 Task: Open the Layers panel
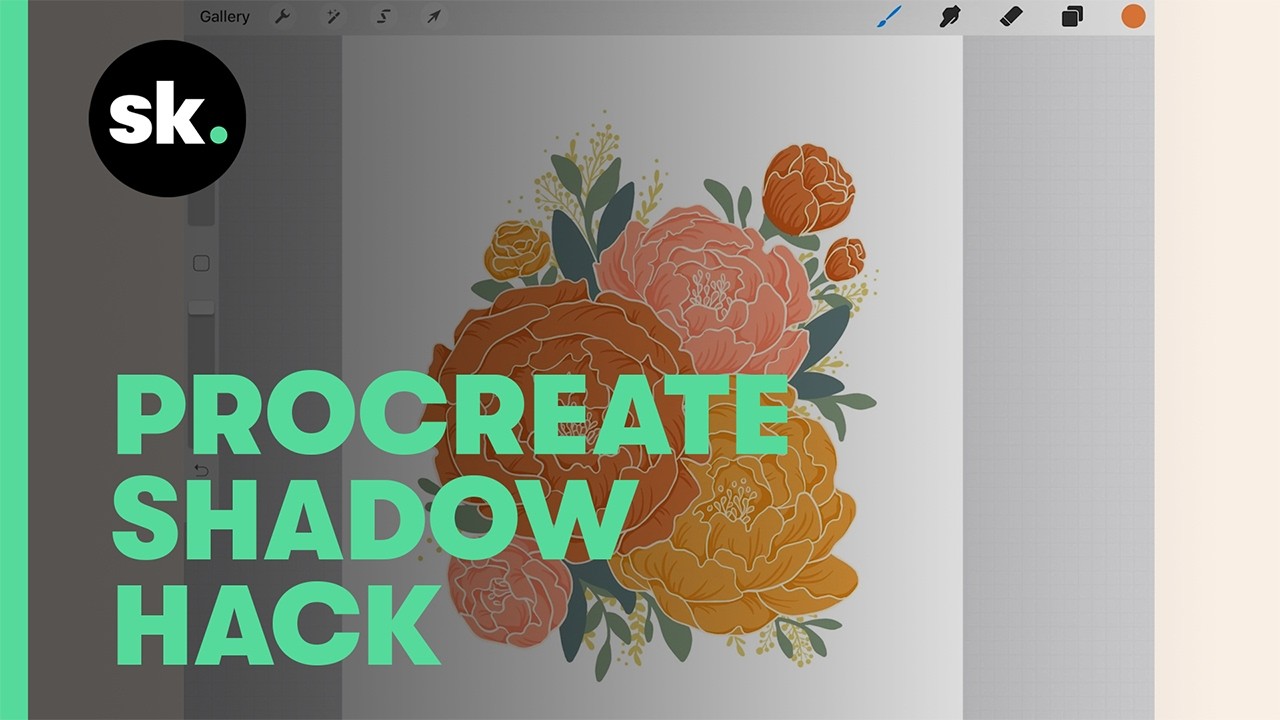[1072, 17]
